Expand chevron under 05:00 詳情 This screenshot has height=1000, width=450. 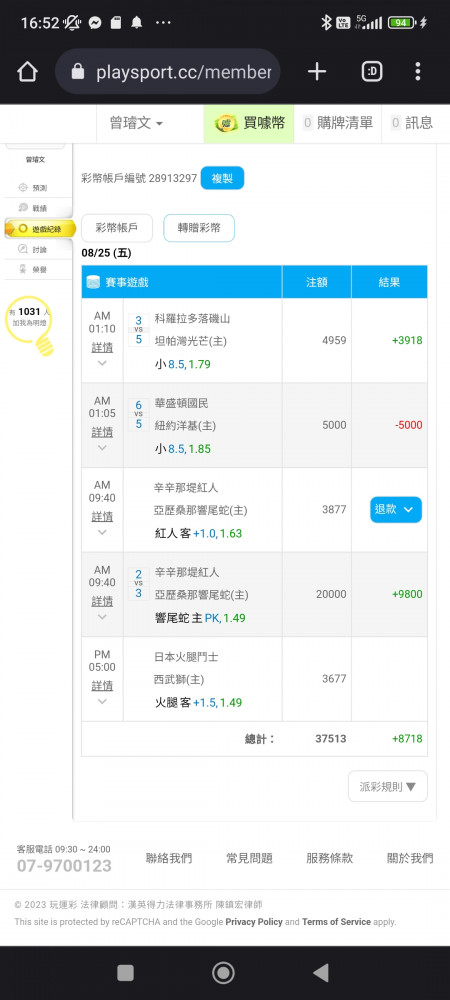[102, 702]
